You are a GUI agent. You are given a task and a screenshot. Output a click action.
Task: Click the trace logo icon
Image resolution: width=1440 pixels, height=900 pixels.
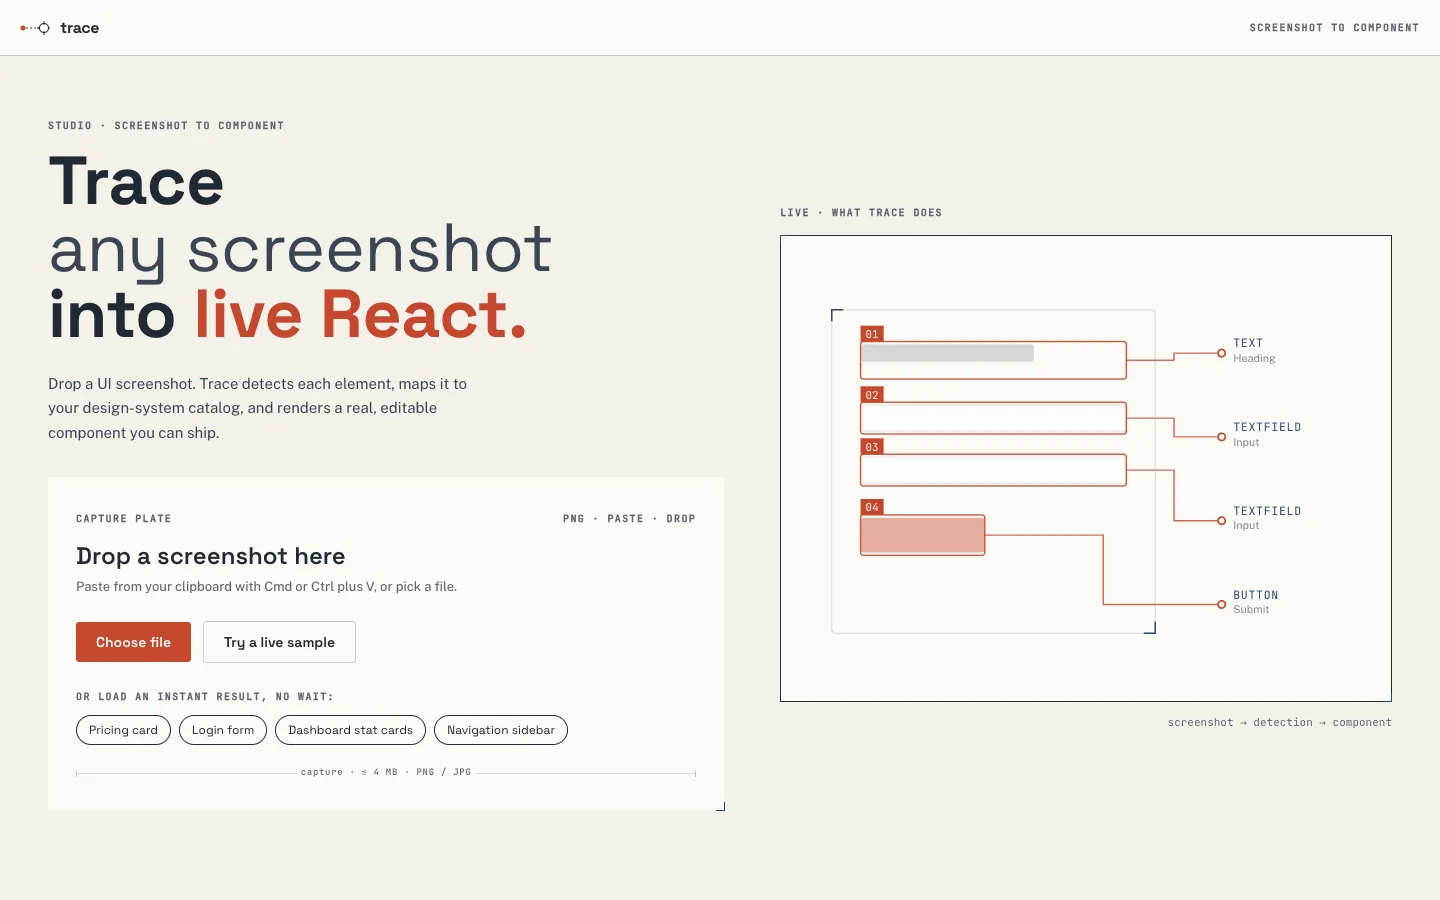(35, 28)
